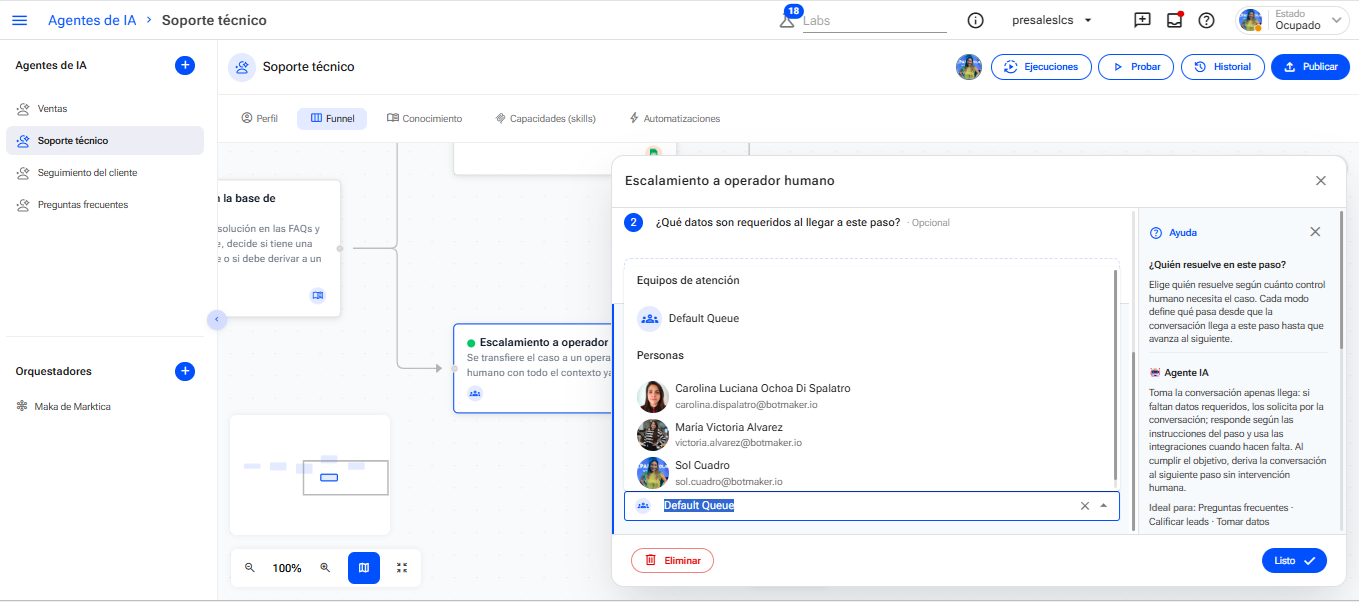Toggle the minimap view button
The width and height of the screenshot is (1359, 602).
tap(364, 567)
